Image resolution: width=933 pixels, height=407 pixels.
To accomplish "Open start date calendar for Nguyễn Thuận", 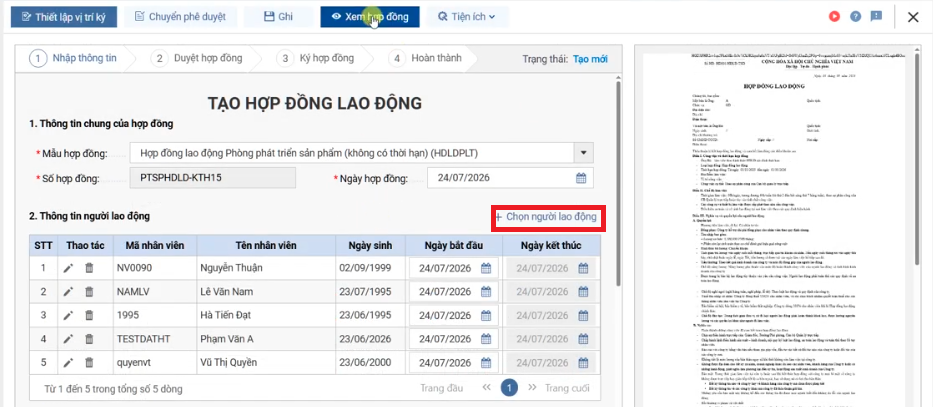I will 486,268.
